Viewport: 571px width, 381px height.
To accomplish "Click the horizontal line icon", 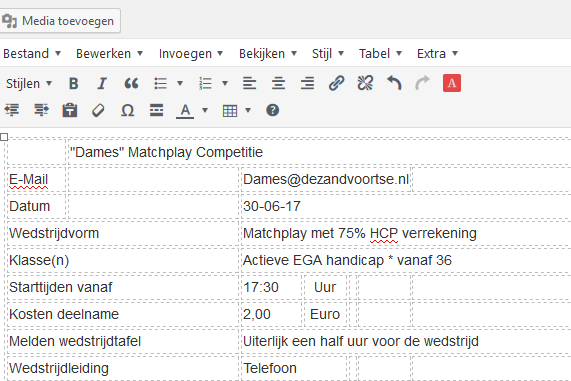I will (x=157, y=110).
